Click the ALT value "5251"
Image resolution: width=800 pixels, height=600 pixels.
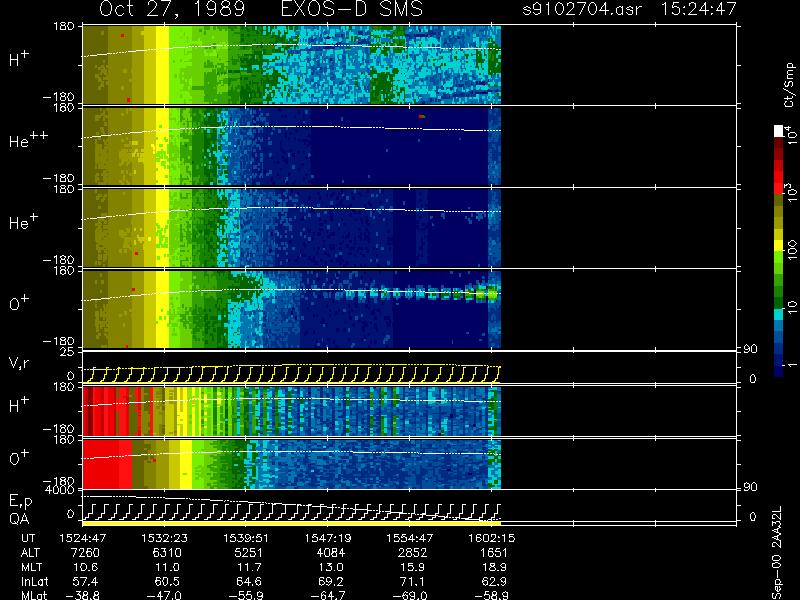(x=248, y=553)
